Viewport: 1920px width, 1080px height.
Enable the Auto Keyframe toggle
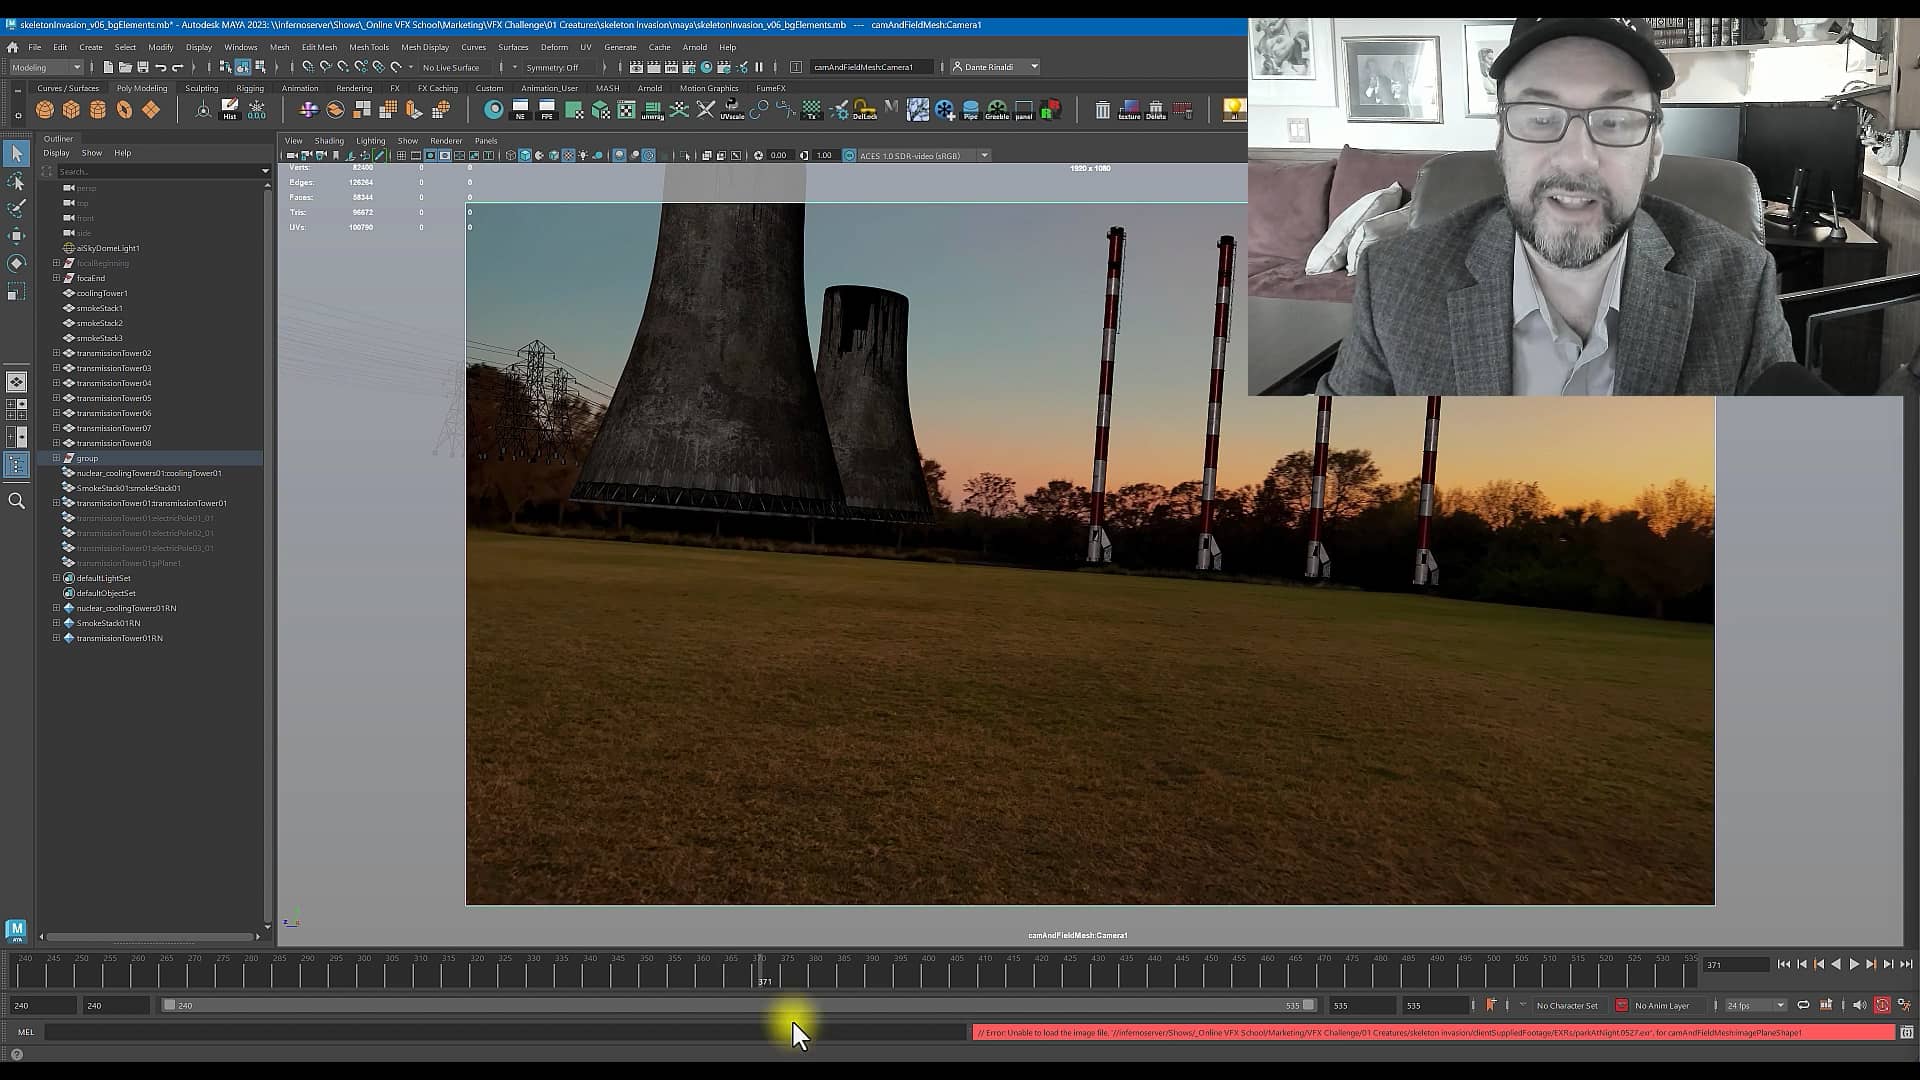pyautogui.click(x=1882, y=1005)
